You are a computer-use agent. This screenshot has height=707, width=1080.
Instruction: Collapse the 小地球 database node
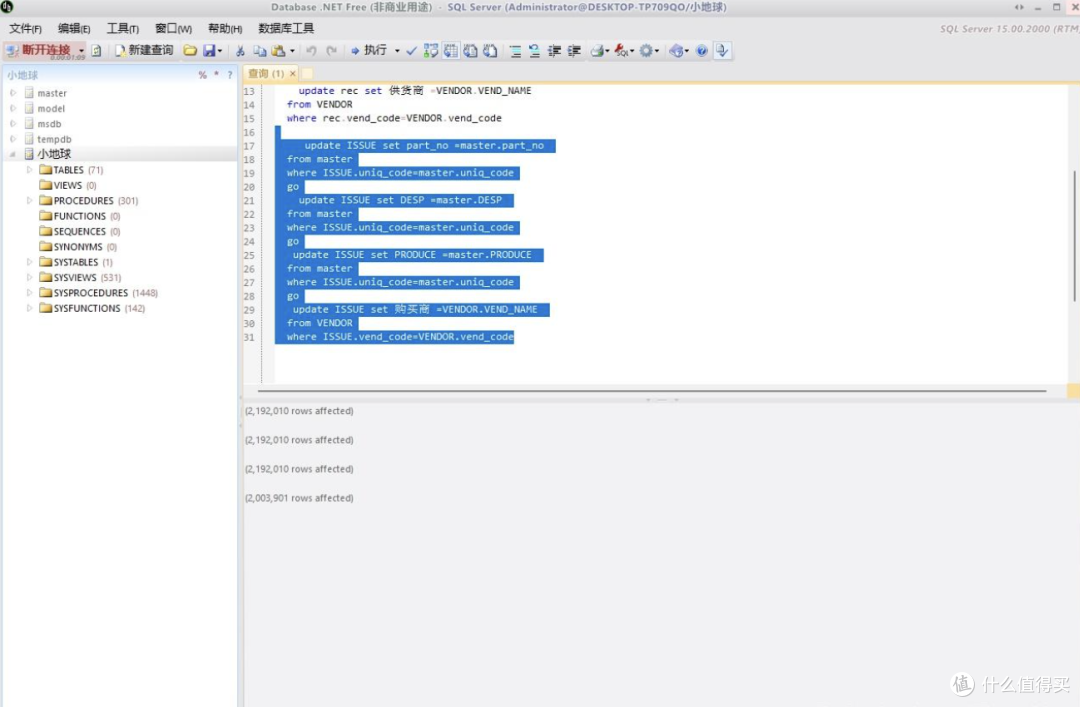click(13, 154)
